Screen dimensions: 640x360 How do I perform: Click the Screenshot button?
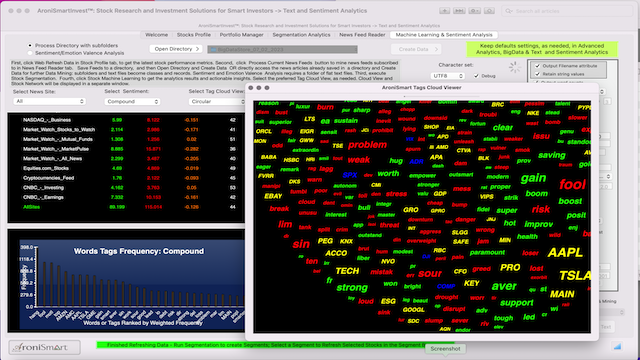(x=445, y=349)
